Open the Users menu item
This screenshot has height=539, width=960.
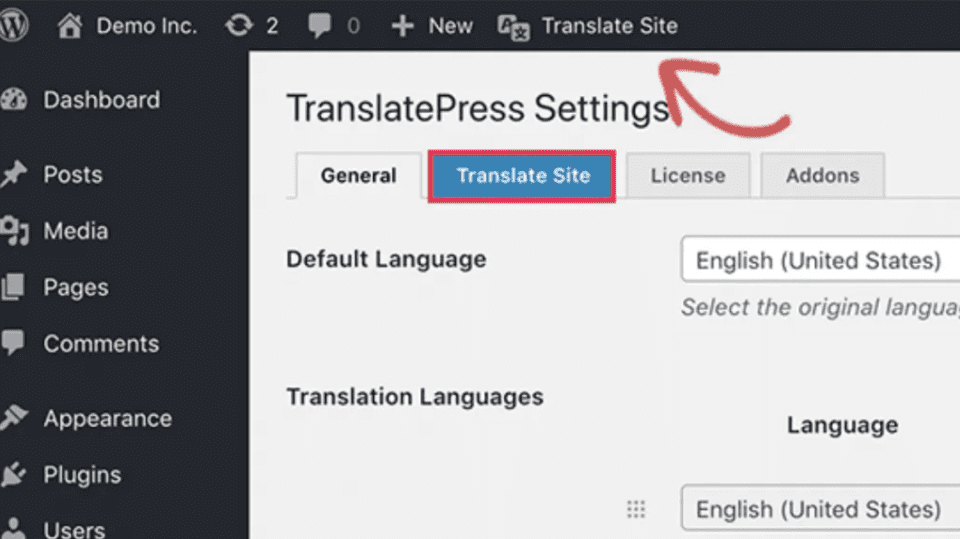pyautogui.click(x=74, y=529)
